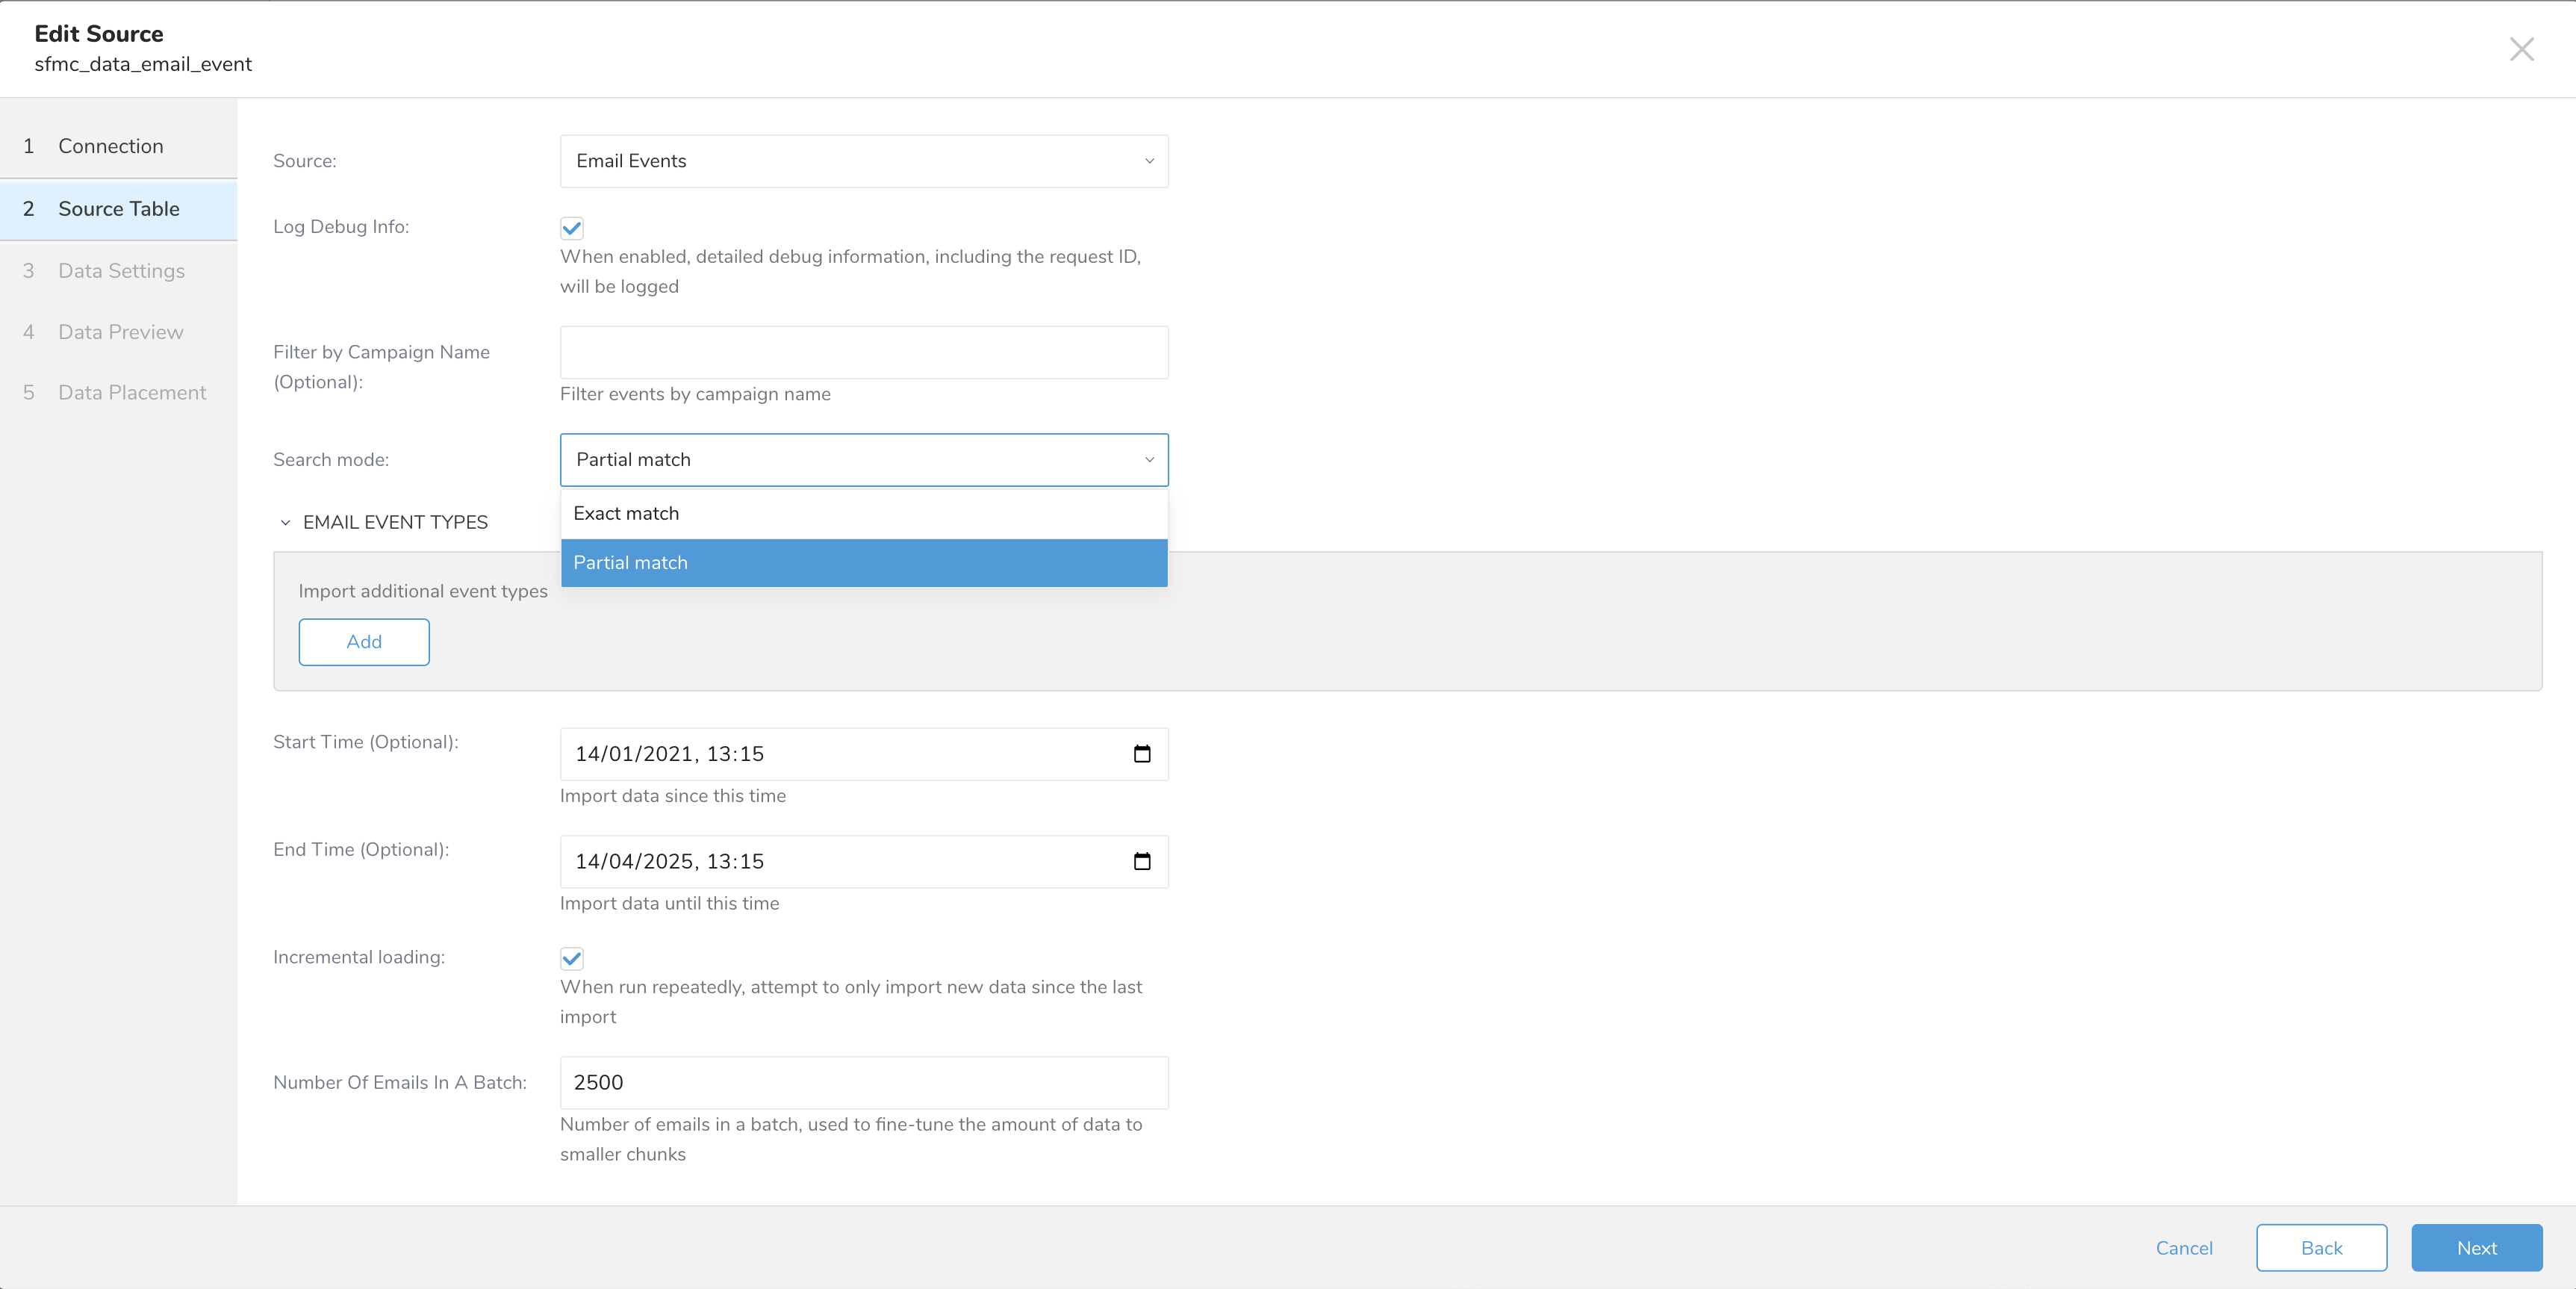The width and height of the screenshot is (2576, 1289).
Task: Open the End Time calendar picker icon
Action: pyautogui.click(x=1142, y=861)
